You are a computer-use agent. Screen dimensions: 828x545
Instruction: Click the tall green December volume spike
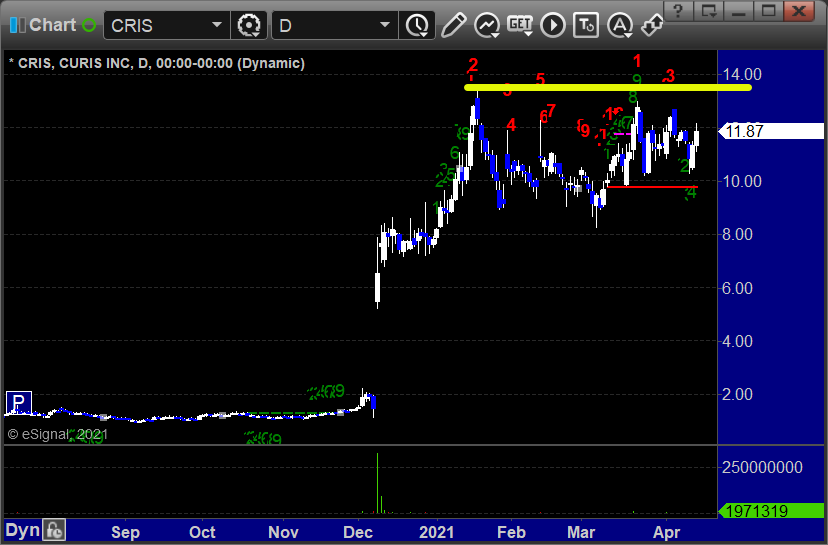378,482
